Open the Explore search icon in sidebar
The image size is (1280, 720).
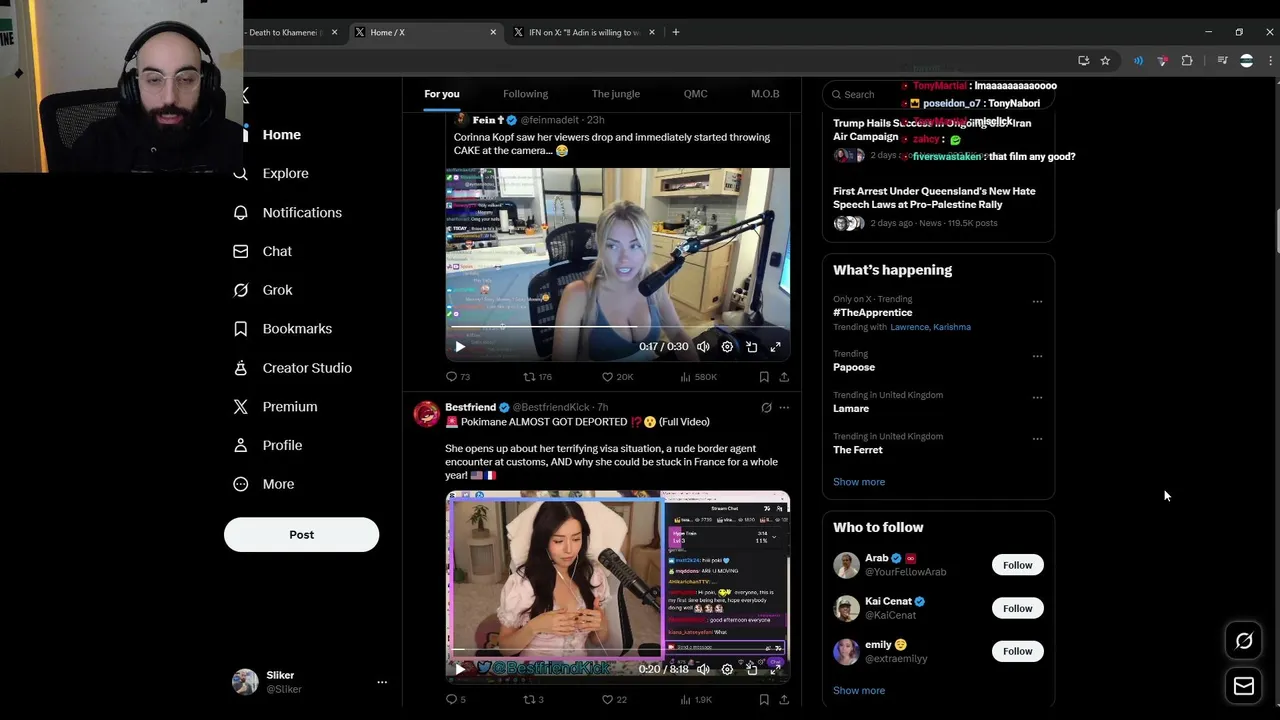tap(241, 173)
